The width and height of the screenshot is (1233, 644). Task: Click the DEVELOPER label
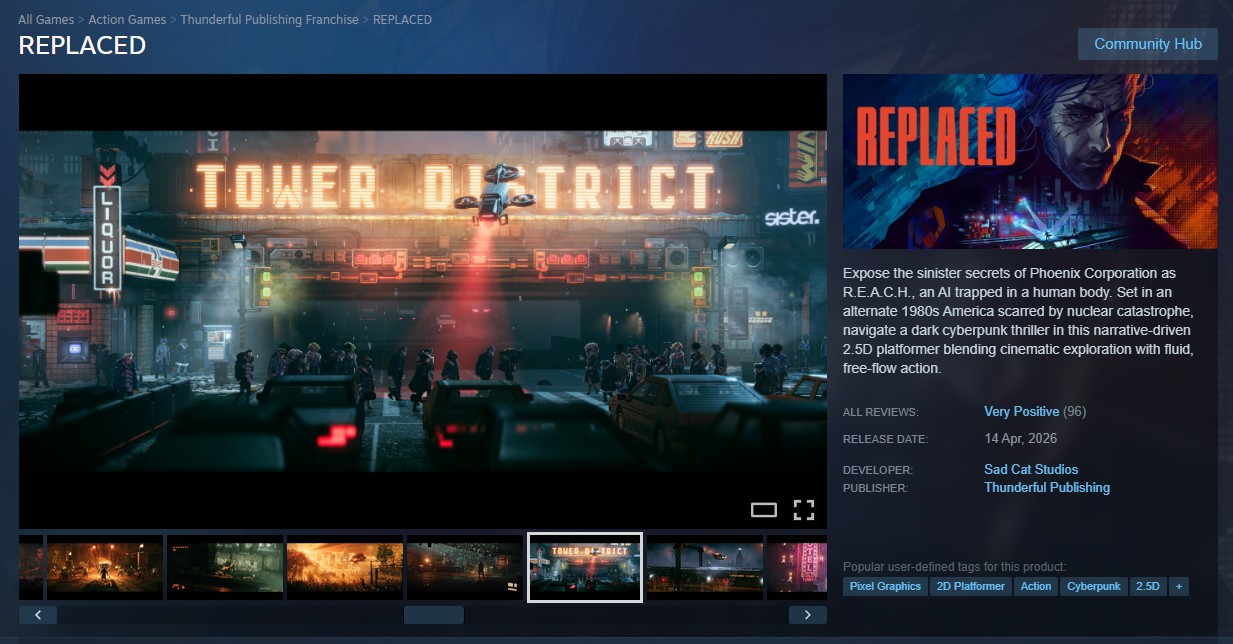[x=878, y=470]
